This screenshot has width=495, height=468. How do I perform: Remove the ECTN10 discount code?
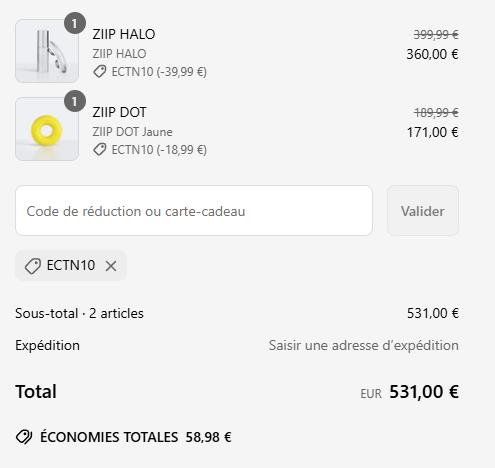(x=111, y=266)
